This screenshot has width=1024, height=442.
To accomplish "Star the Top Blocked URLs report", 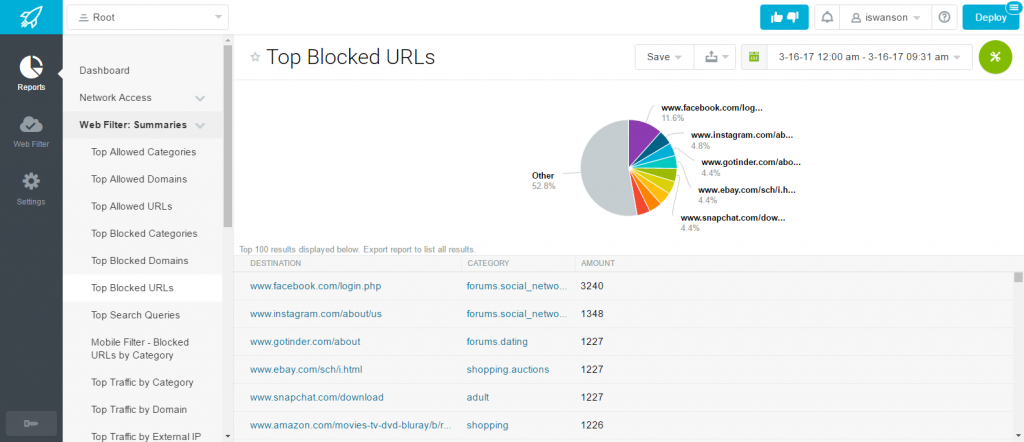I will pos(255,57).
